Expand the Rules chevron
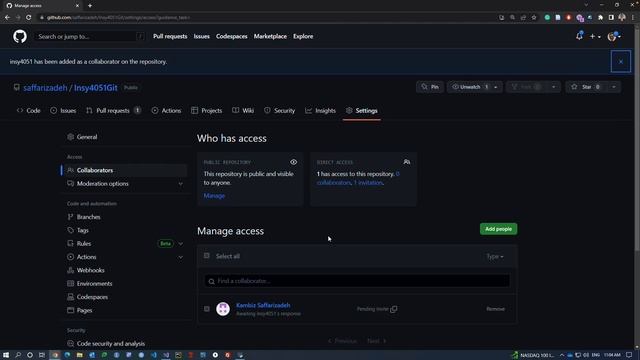 click(180, 244)
